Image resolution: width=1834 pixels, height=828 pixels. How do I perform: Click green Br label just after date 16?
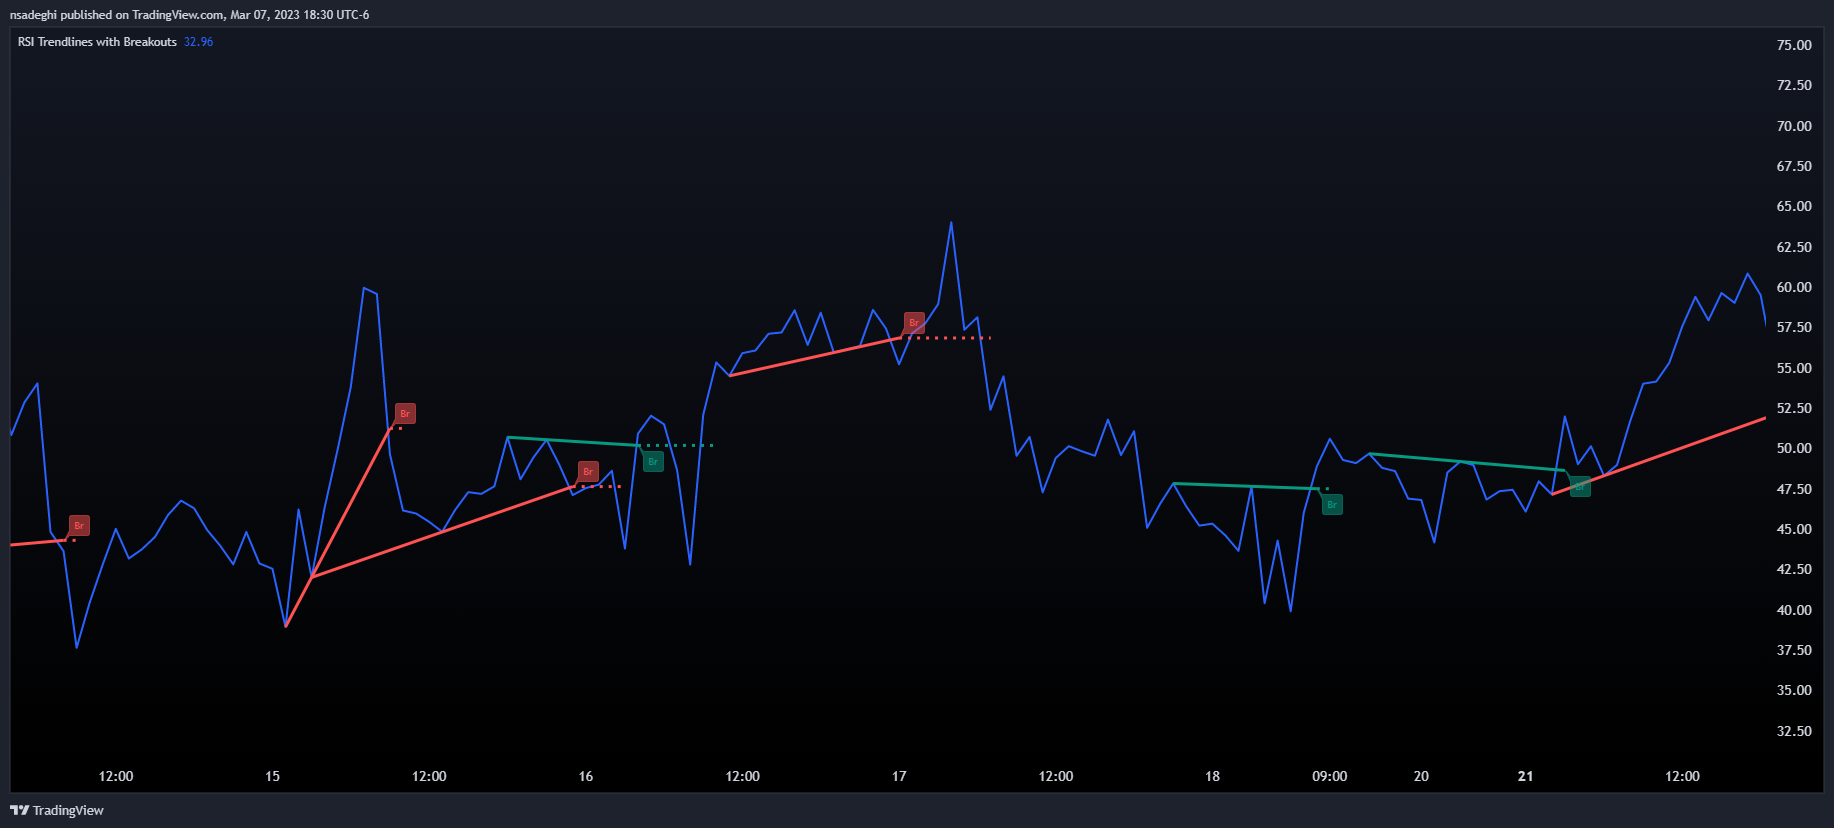pyautogui.click(x=653, y=461)
